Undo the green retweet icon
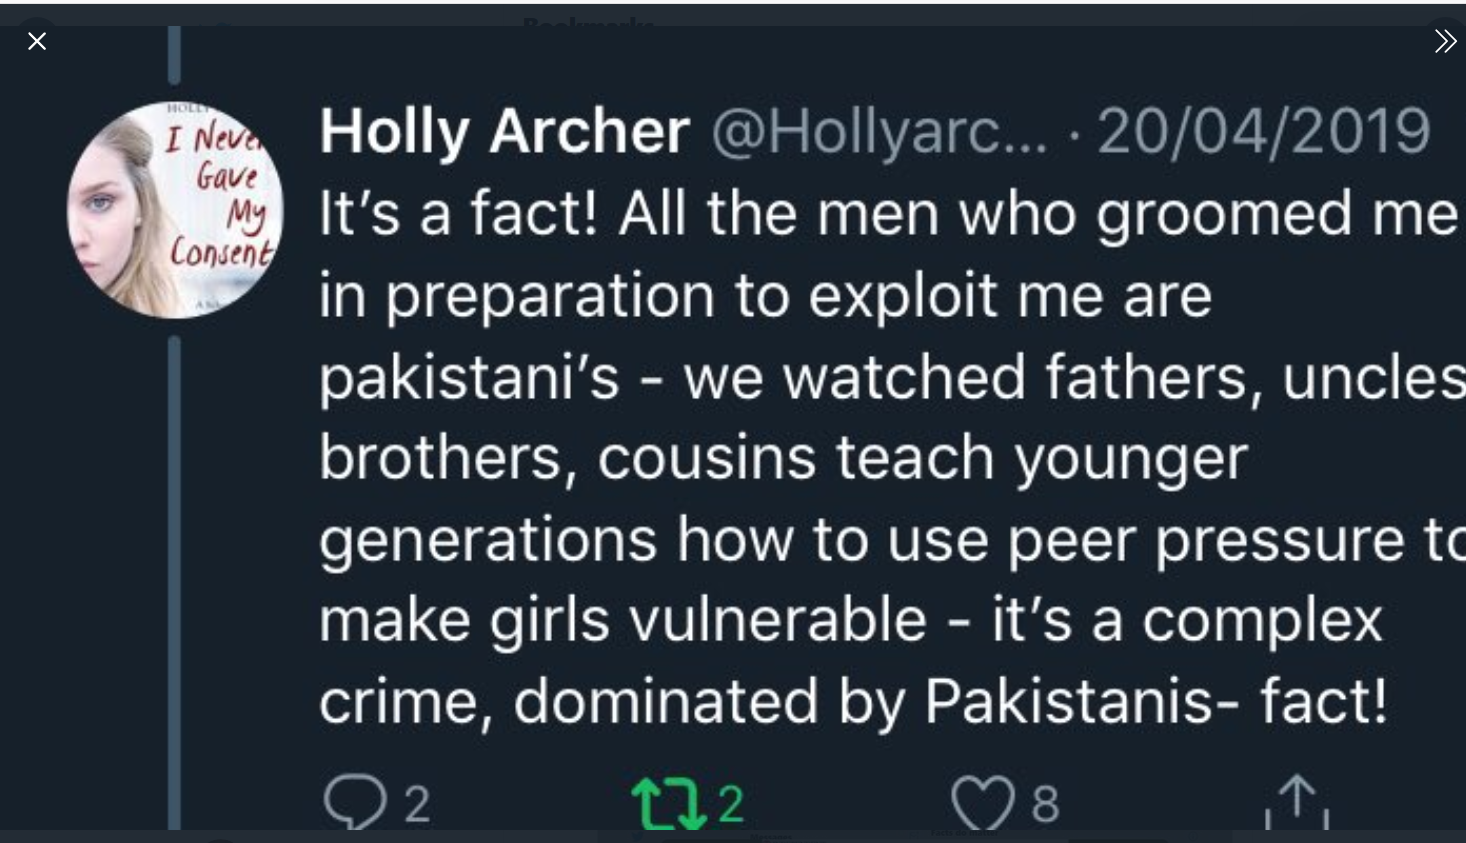 click(x=668, y=804)
